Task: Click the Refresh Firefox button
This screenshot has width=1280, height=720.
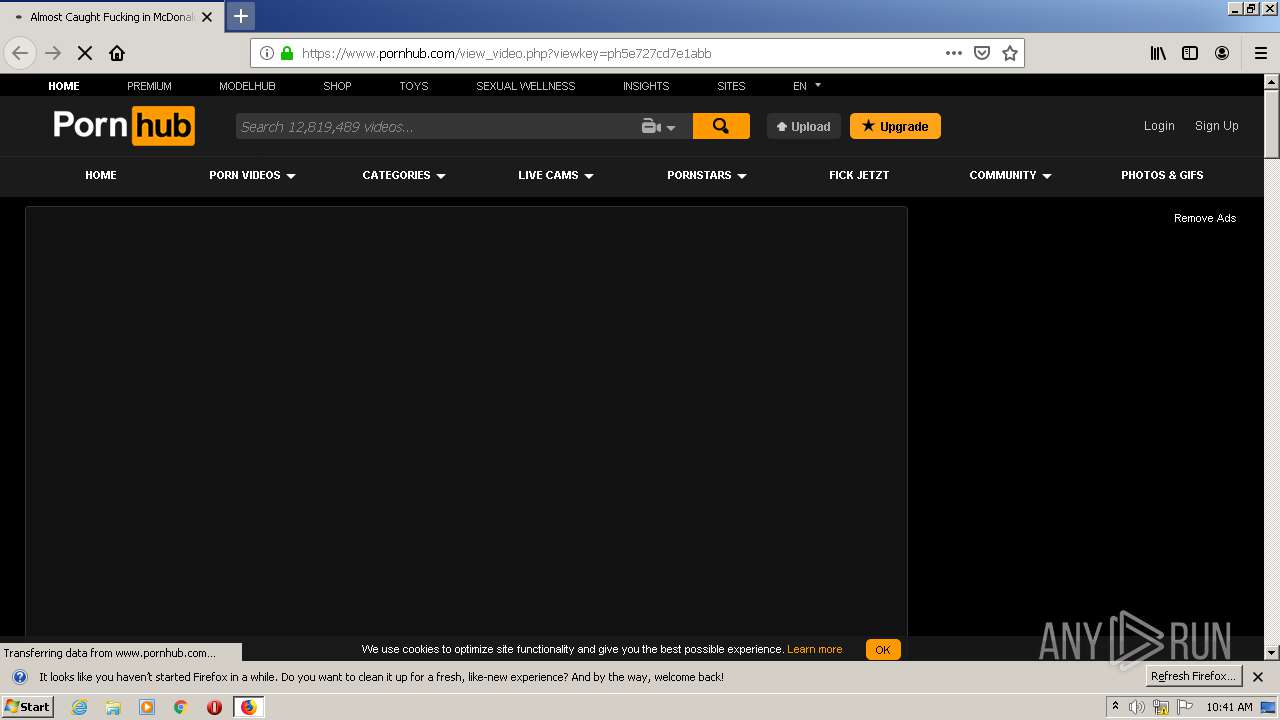Action: coord(1193,676)
